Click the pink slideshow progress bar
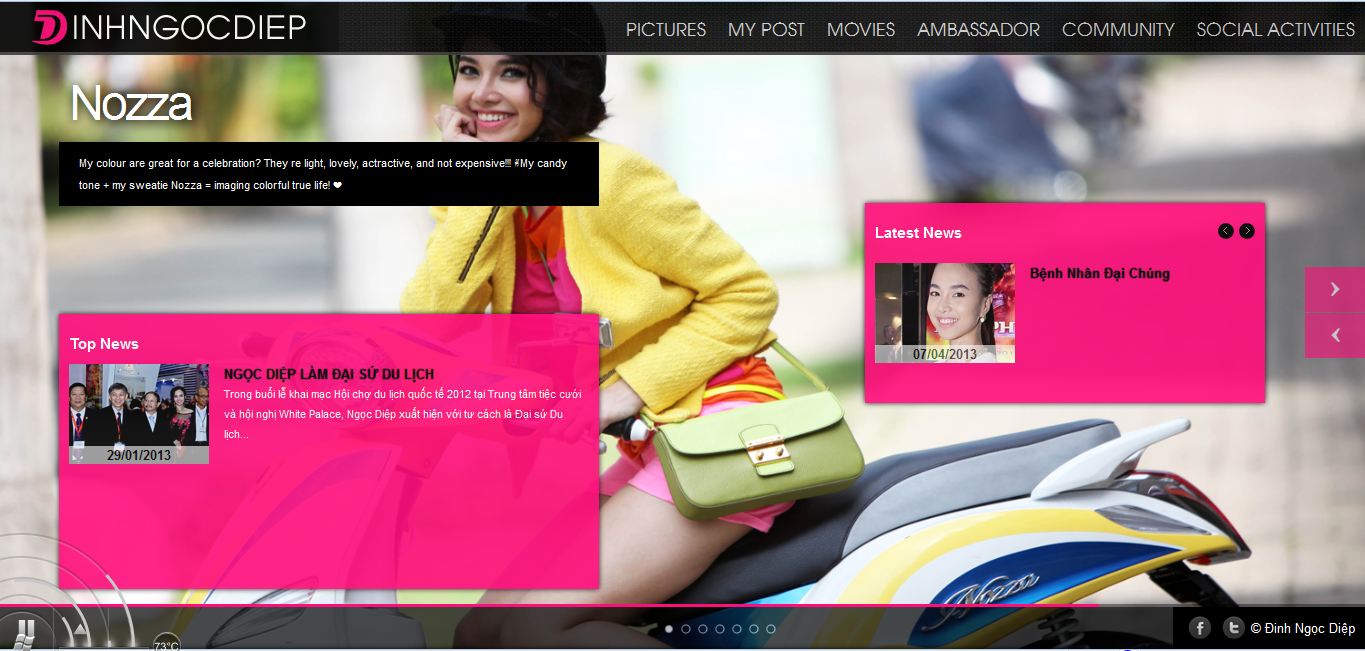 click(x=550, y=606)
